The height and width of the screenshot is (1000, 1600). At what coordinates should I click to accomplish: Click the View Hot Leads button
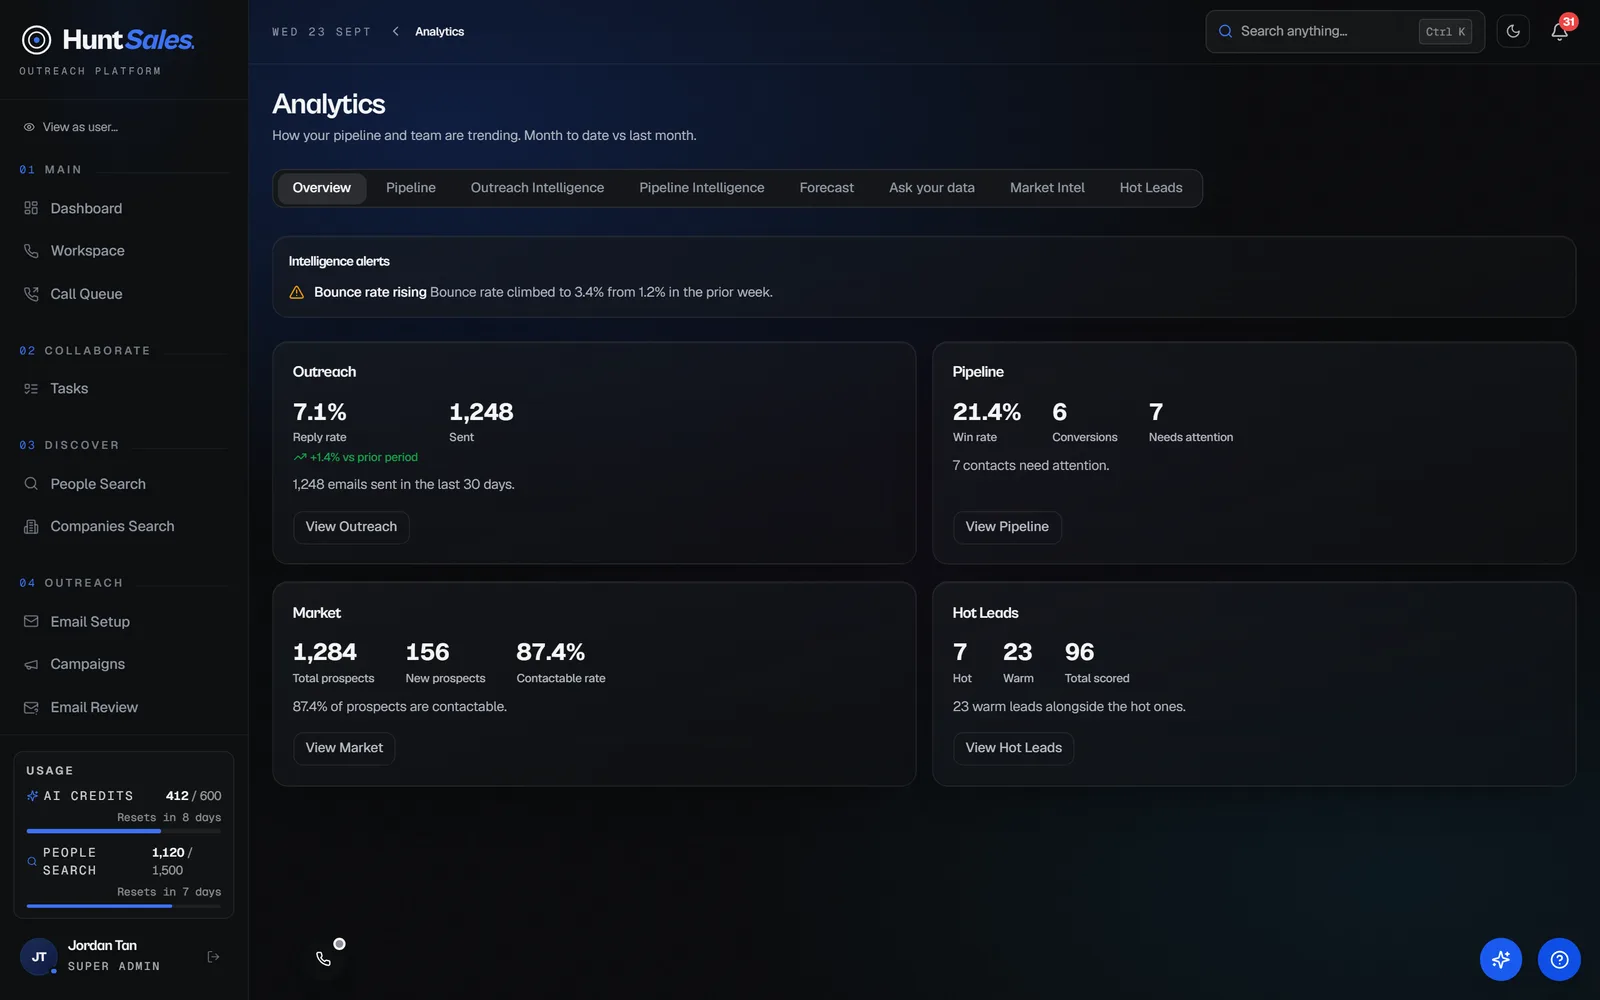coord(1014,748)
